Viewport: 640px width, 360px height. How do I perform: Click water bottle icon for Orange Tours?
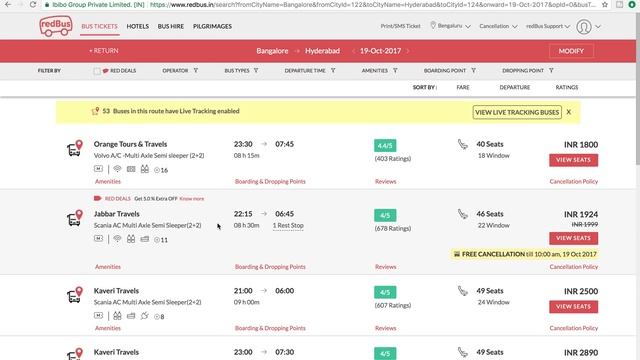[x=144, y=169]
